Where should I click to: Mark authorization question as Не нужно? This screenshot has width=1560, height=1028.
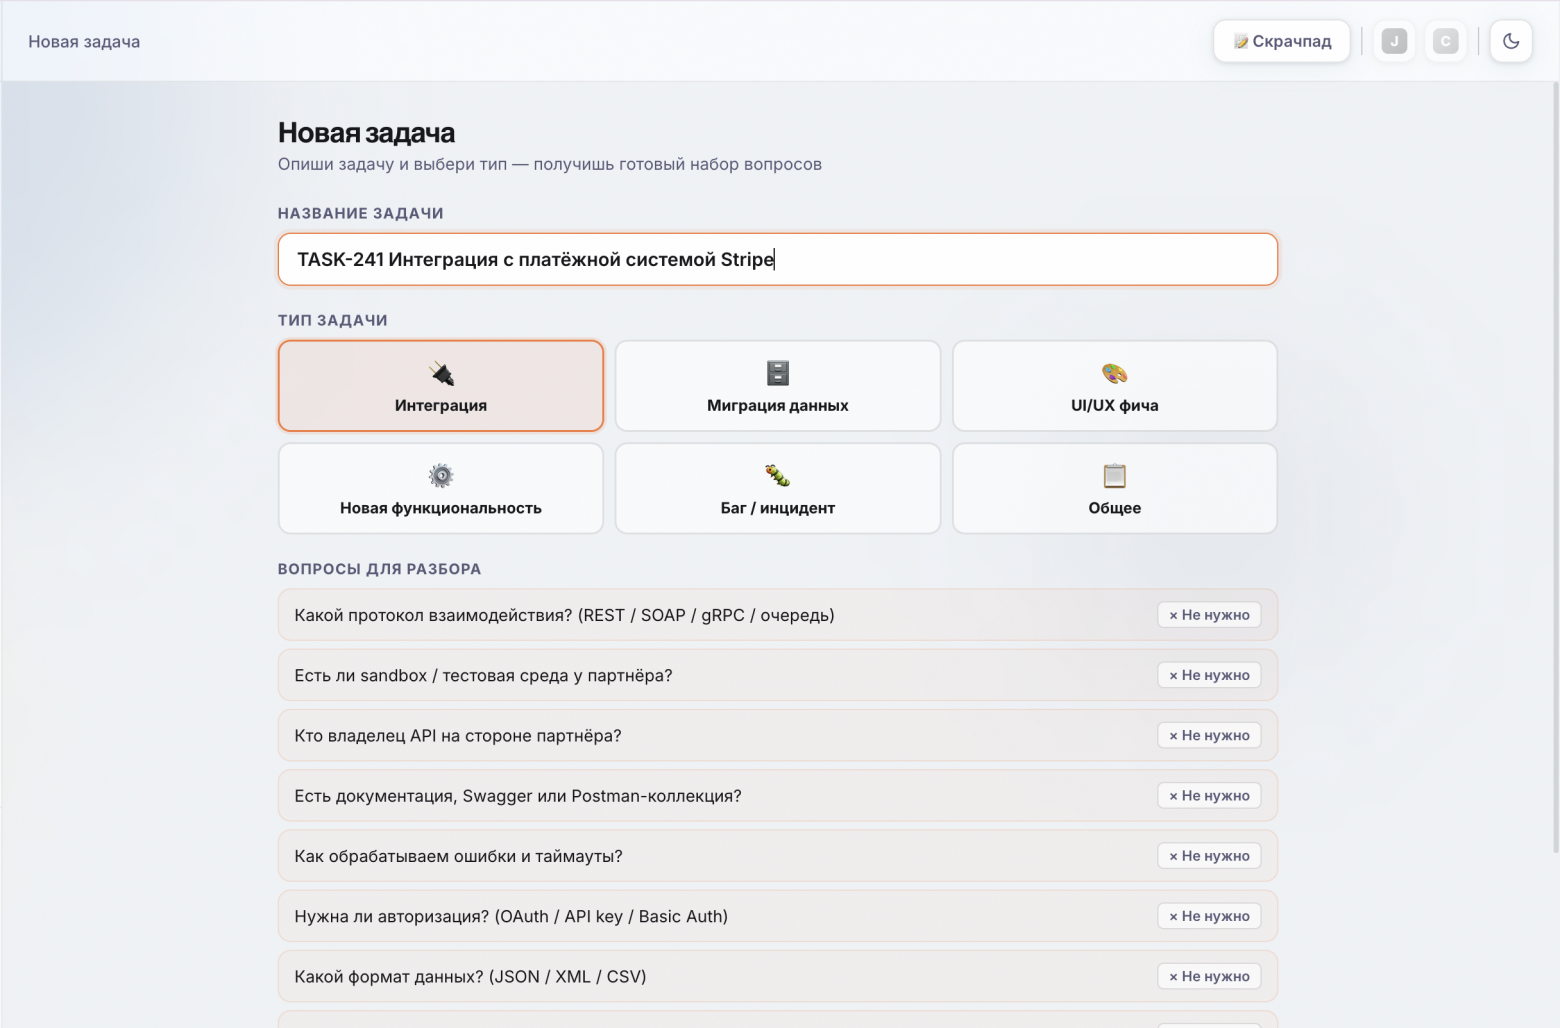click(x=1209, y=916)
